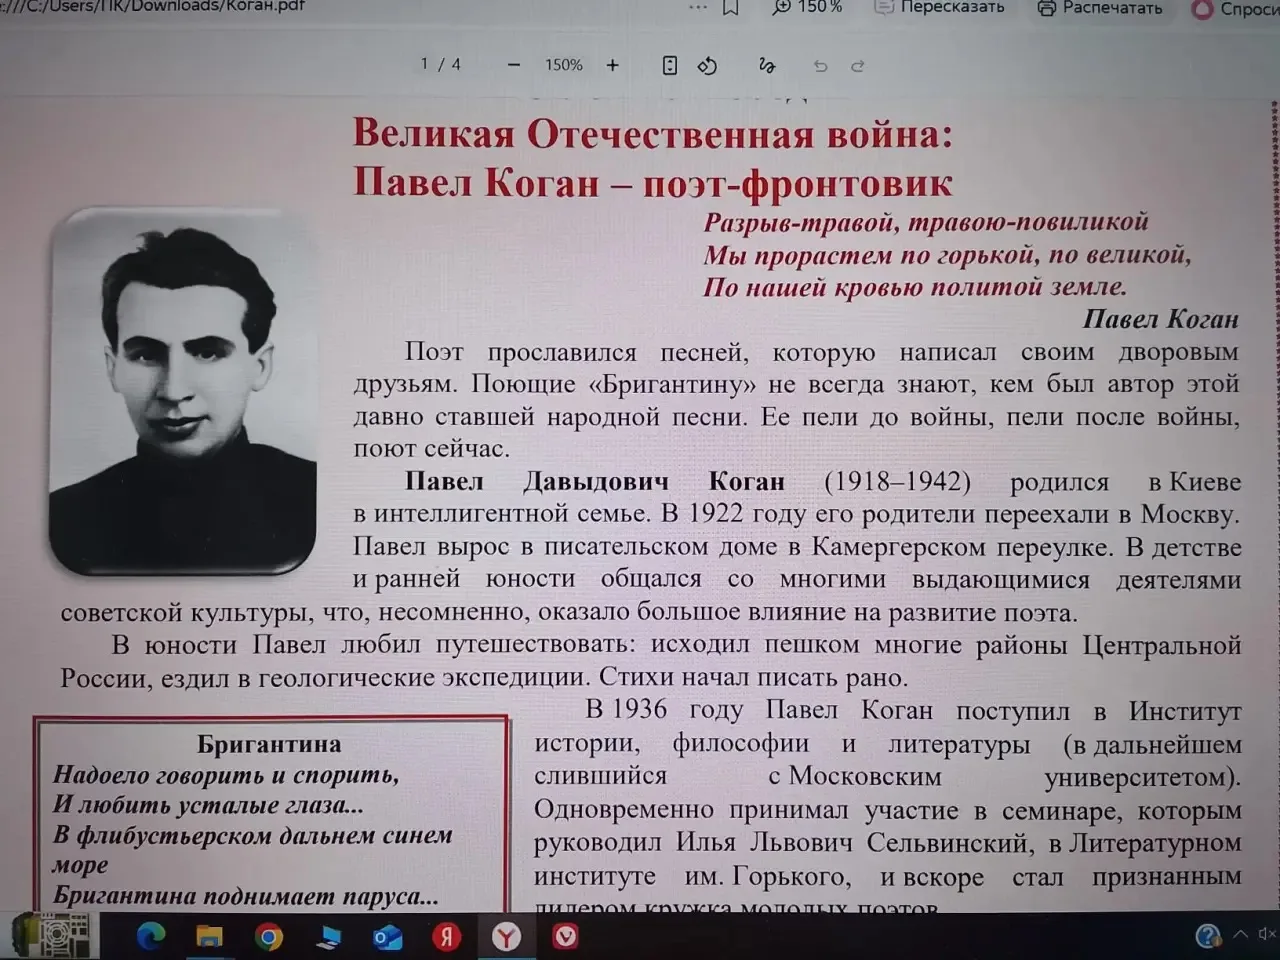Redo the last annotation
The image size is (1280, 960).
857,66
